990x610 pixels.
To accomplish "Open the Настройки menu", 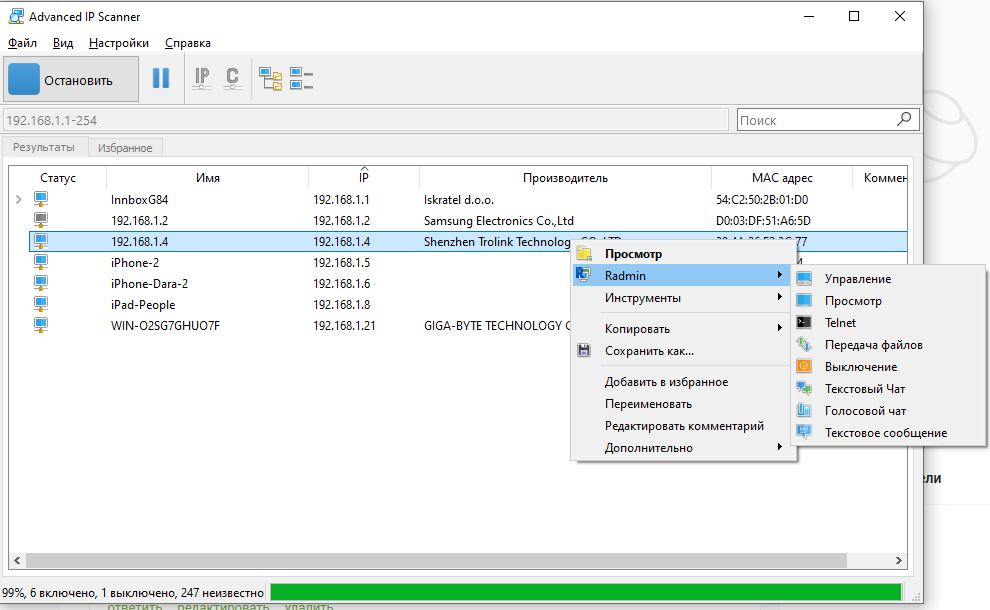I will tap(118, 43).
